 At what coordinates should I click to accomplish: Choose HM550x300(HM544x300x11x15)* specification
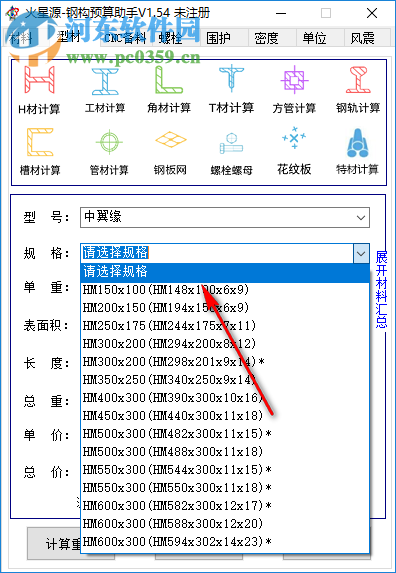click(x=225, y=469)
